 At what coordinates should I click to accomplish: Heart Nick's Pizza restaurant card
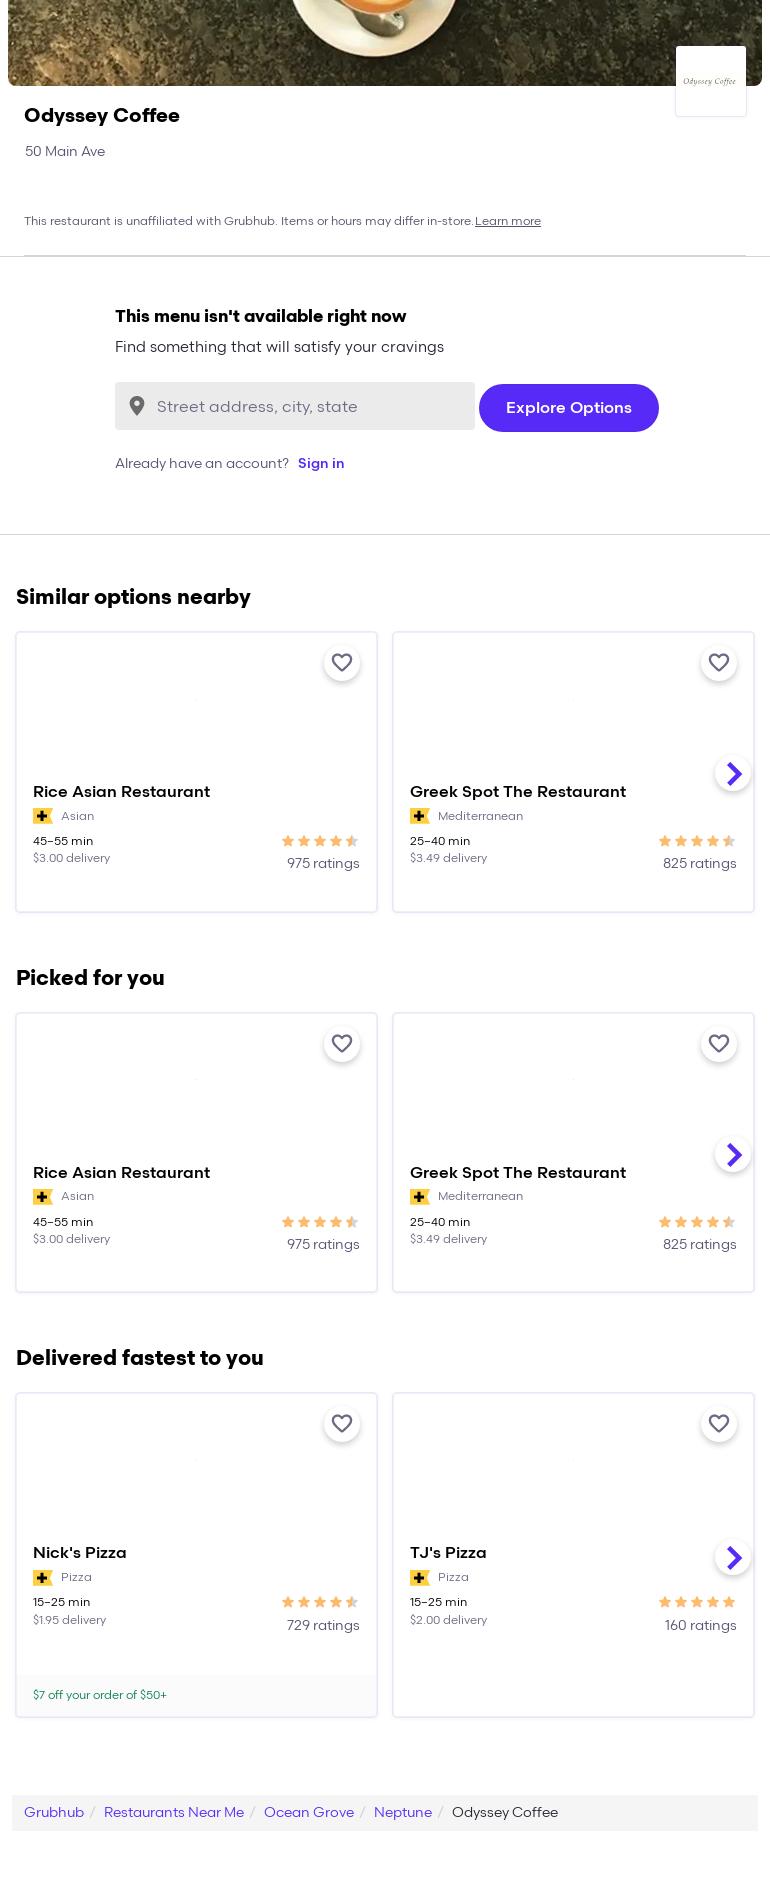click(342, 1424)
